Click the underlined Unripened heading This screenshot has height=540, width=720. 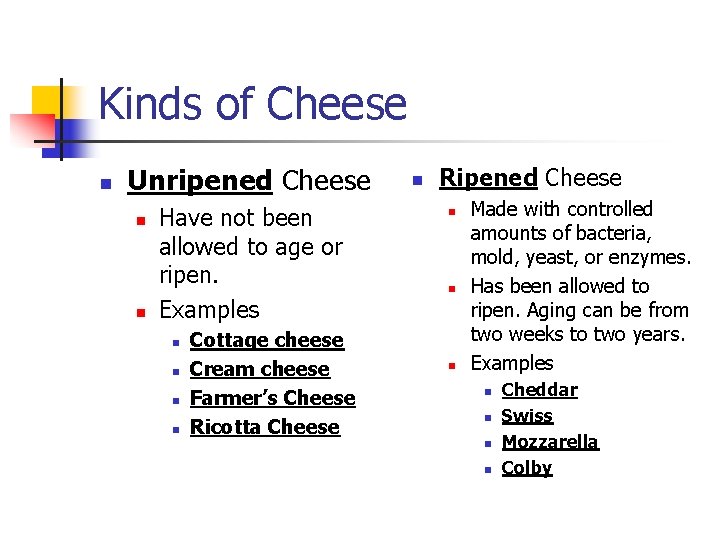click(200, 181)
